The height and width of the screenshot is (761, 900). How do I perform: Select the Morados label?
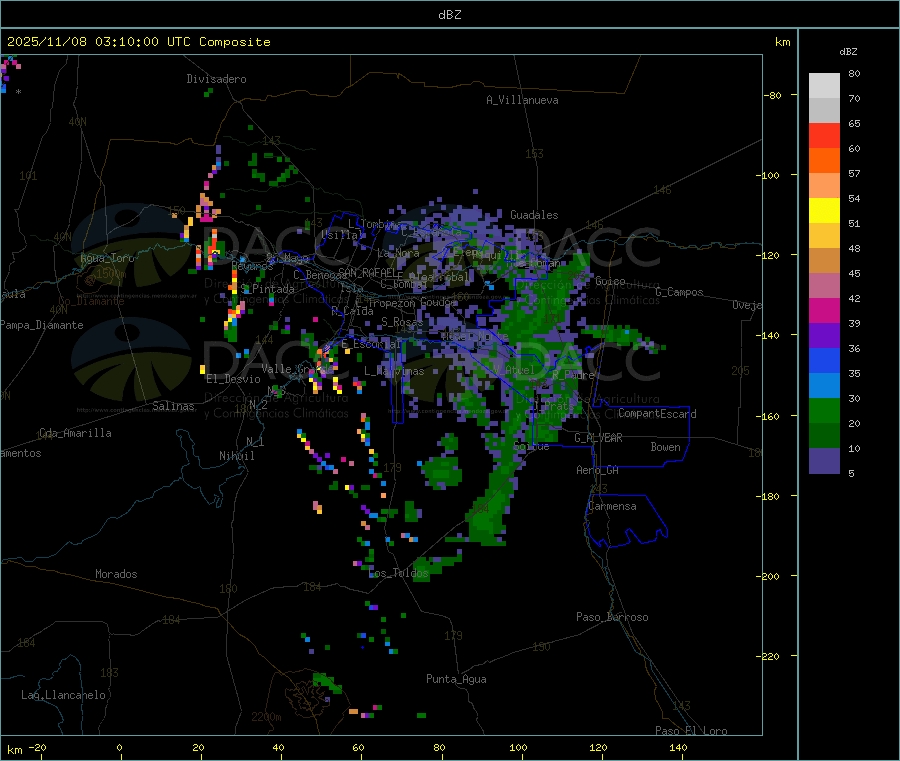coord(116,574)
